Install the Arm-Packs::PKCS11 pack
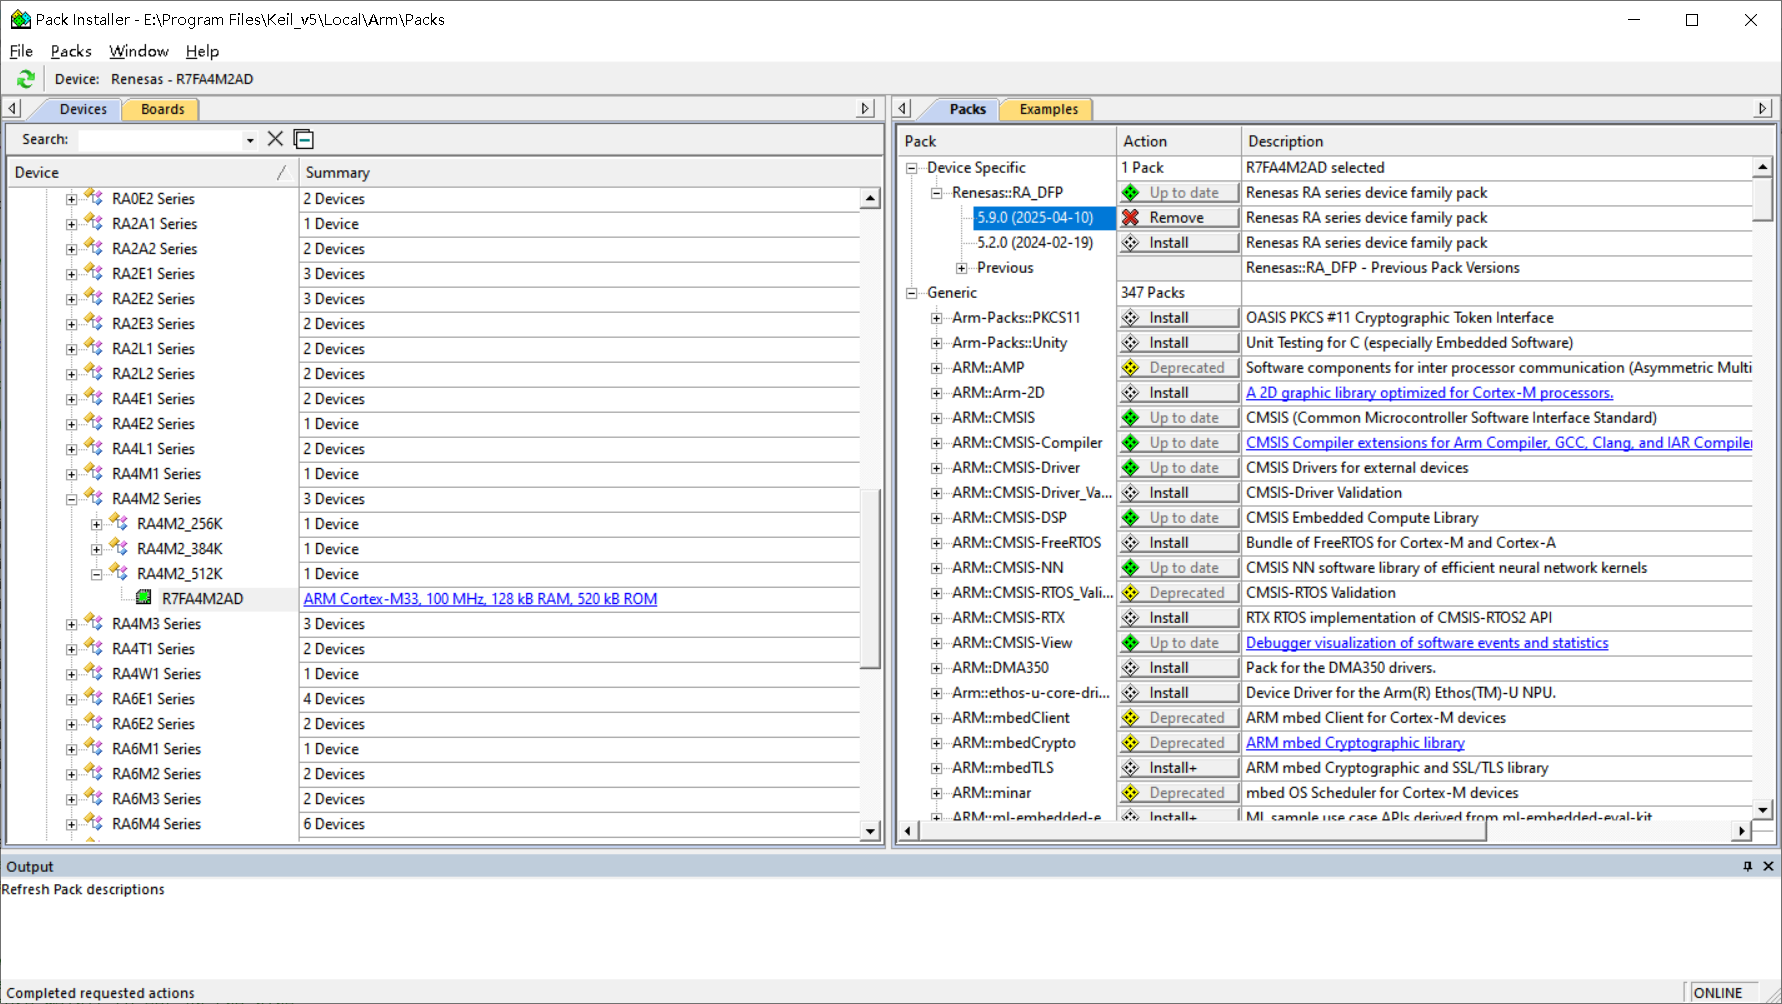 [x=1178, y=318]
